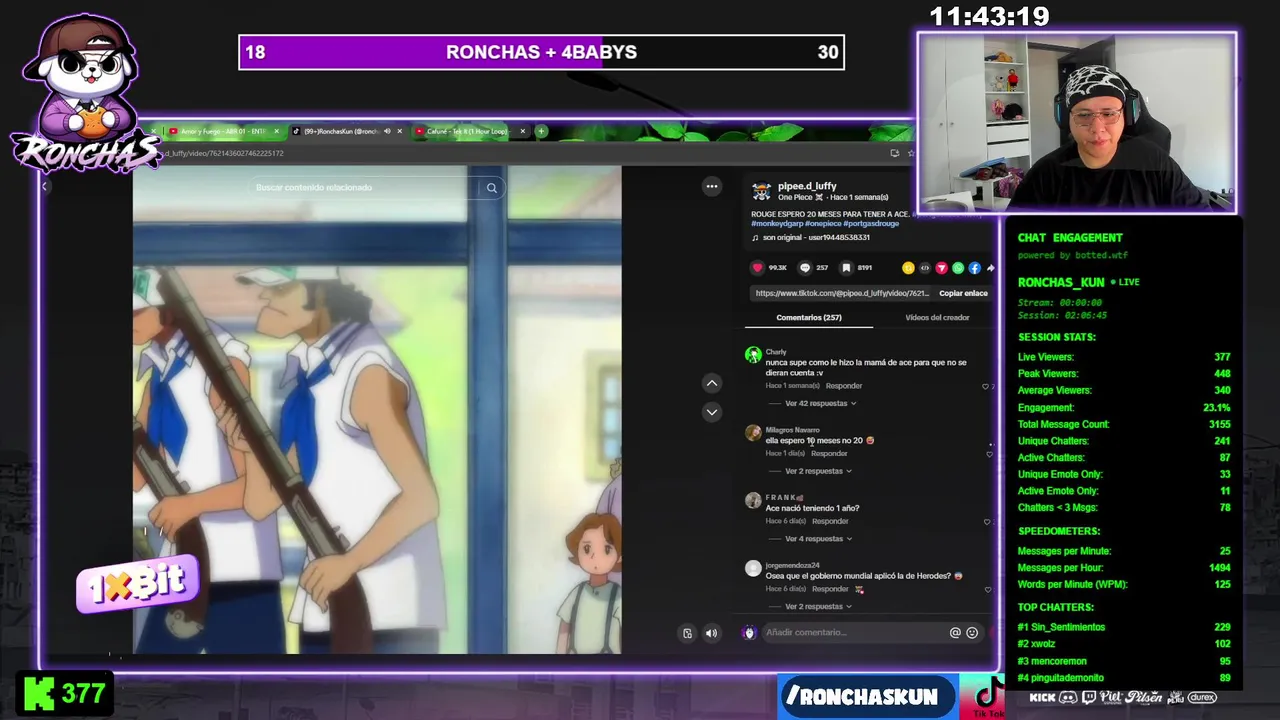Like Milagros Navarro's comment heart

coord(989,454)
